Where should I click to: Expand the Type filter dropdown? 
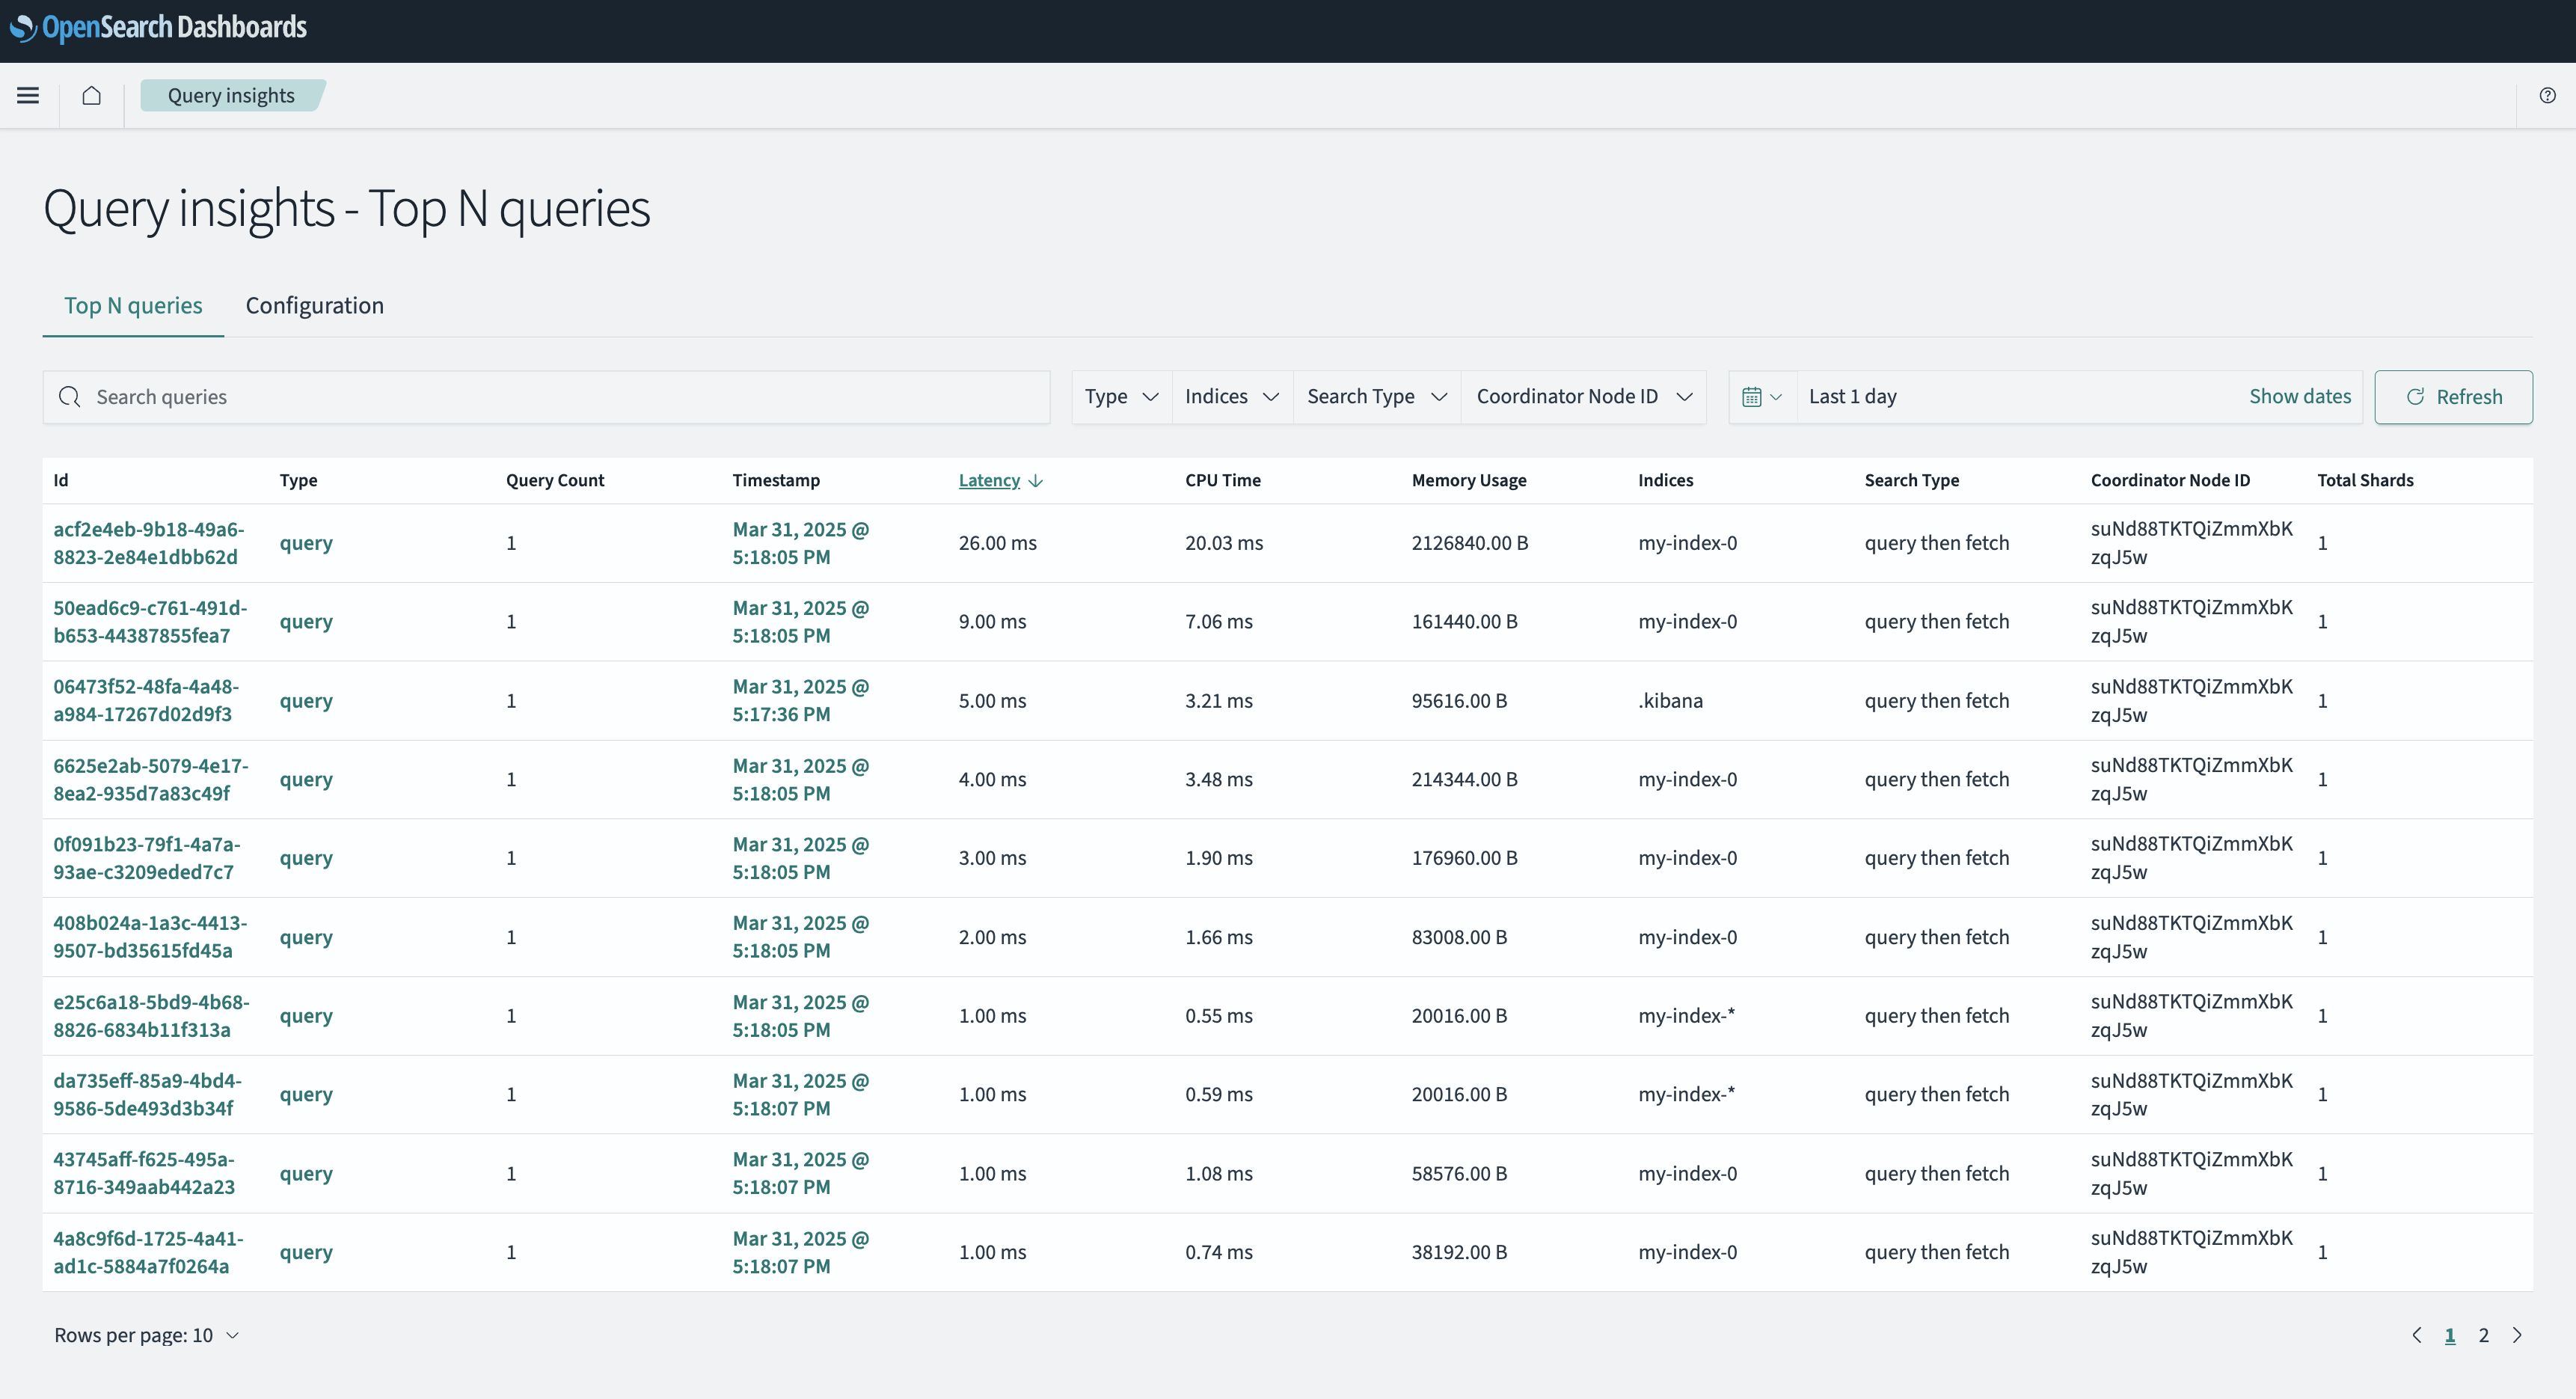1121,397
